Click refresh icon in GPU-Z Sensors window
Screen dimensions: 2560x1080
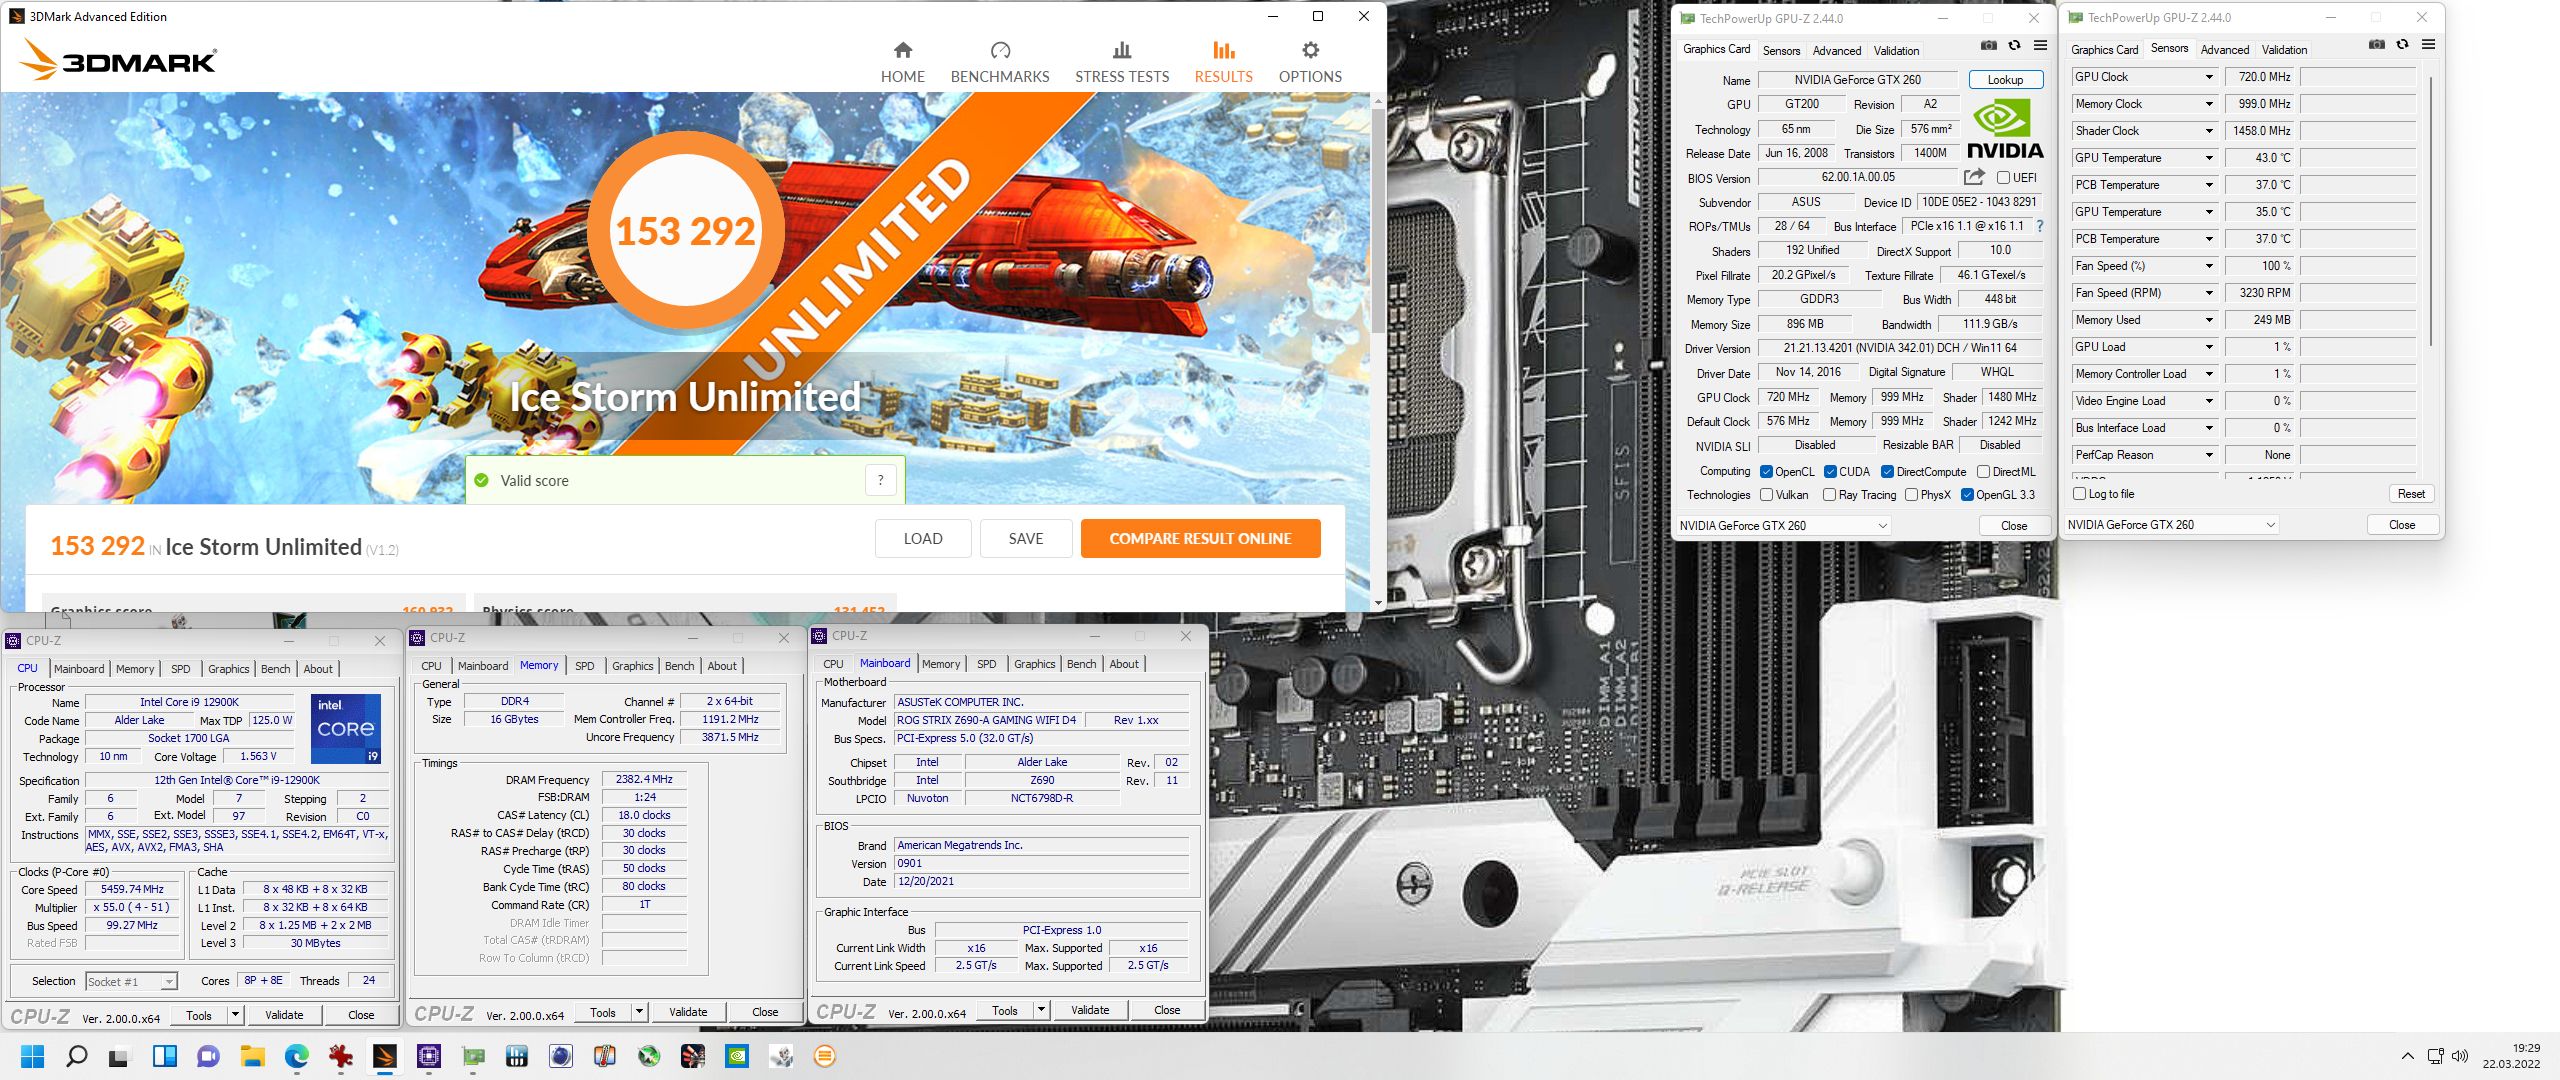point(2402,44)
